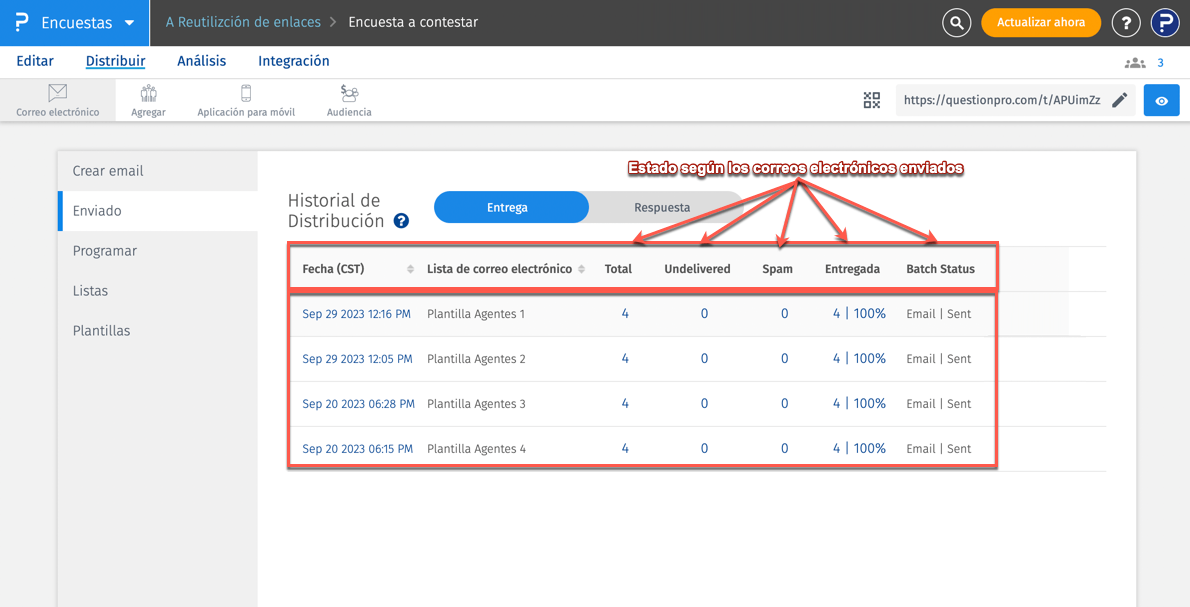This screenshot has height=607, width=1190.
Task: Click the Historial de Distribución help icon
Action: [x=401, y=221]
